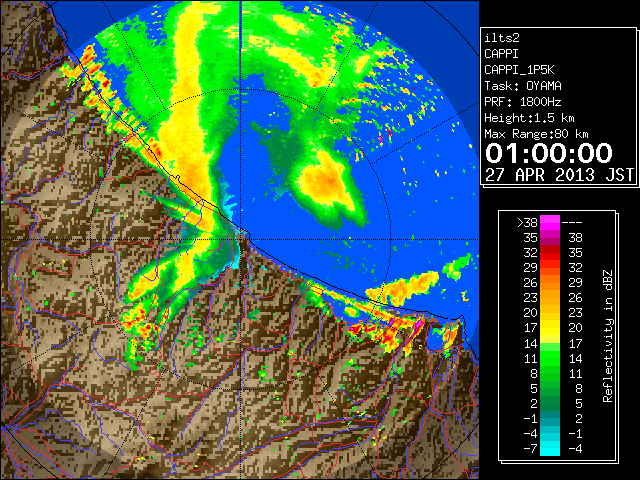Click the red 32 dBZ legend swatch

coord(550,253)
